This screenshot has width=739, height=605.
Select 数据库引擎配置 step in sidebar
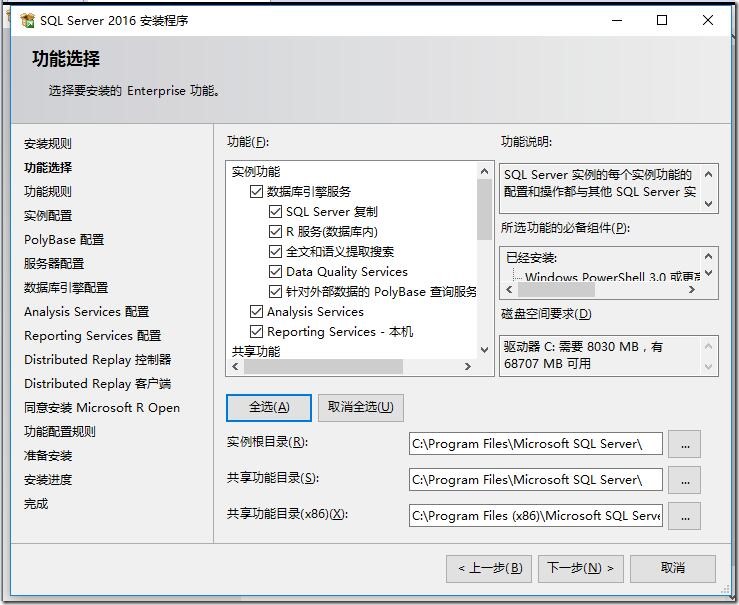pos(66,288)
